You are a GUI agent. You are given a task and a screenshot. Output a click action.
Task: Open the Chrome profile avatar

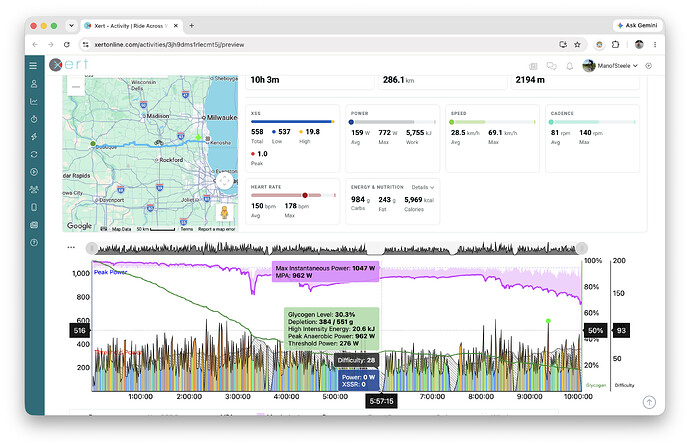coord(639,44)
